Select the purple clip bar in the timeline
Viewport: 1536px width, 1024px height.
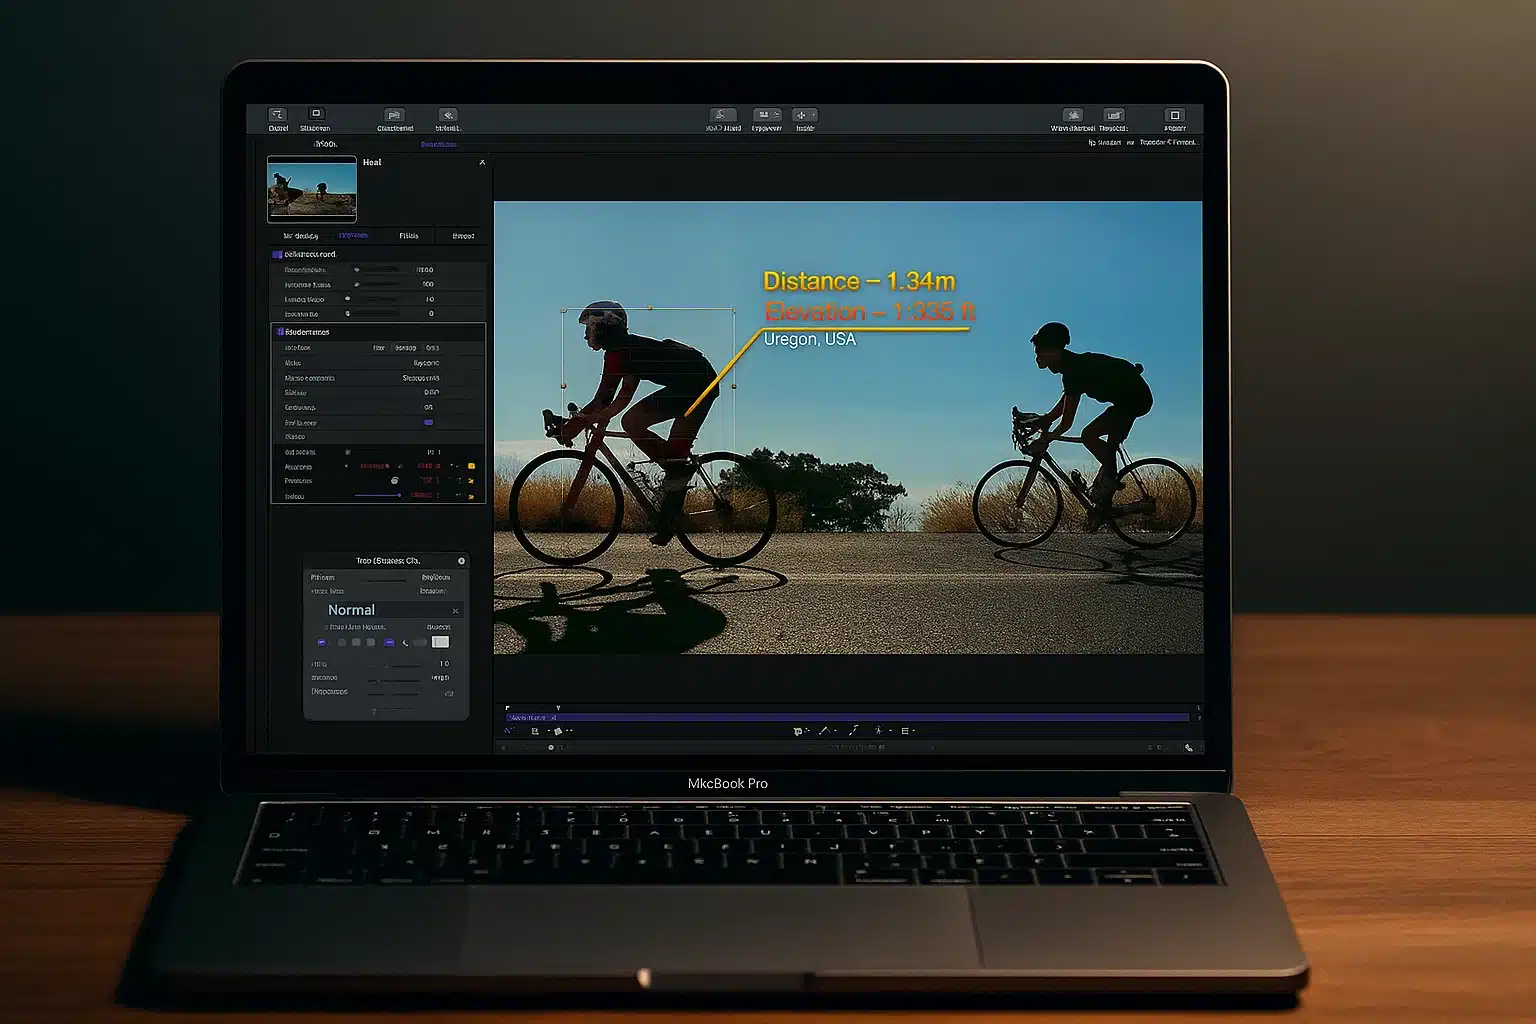pyautogui.click(x=848, y=717)
